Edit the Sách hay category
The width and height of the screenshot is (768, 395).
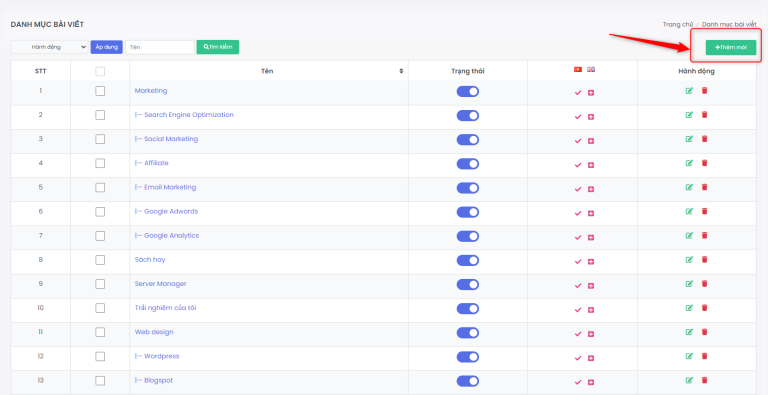tap(689, 259)
